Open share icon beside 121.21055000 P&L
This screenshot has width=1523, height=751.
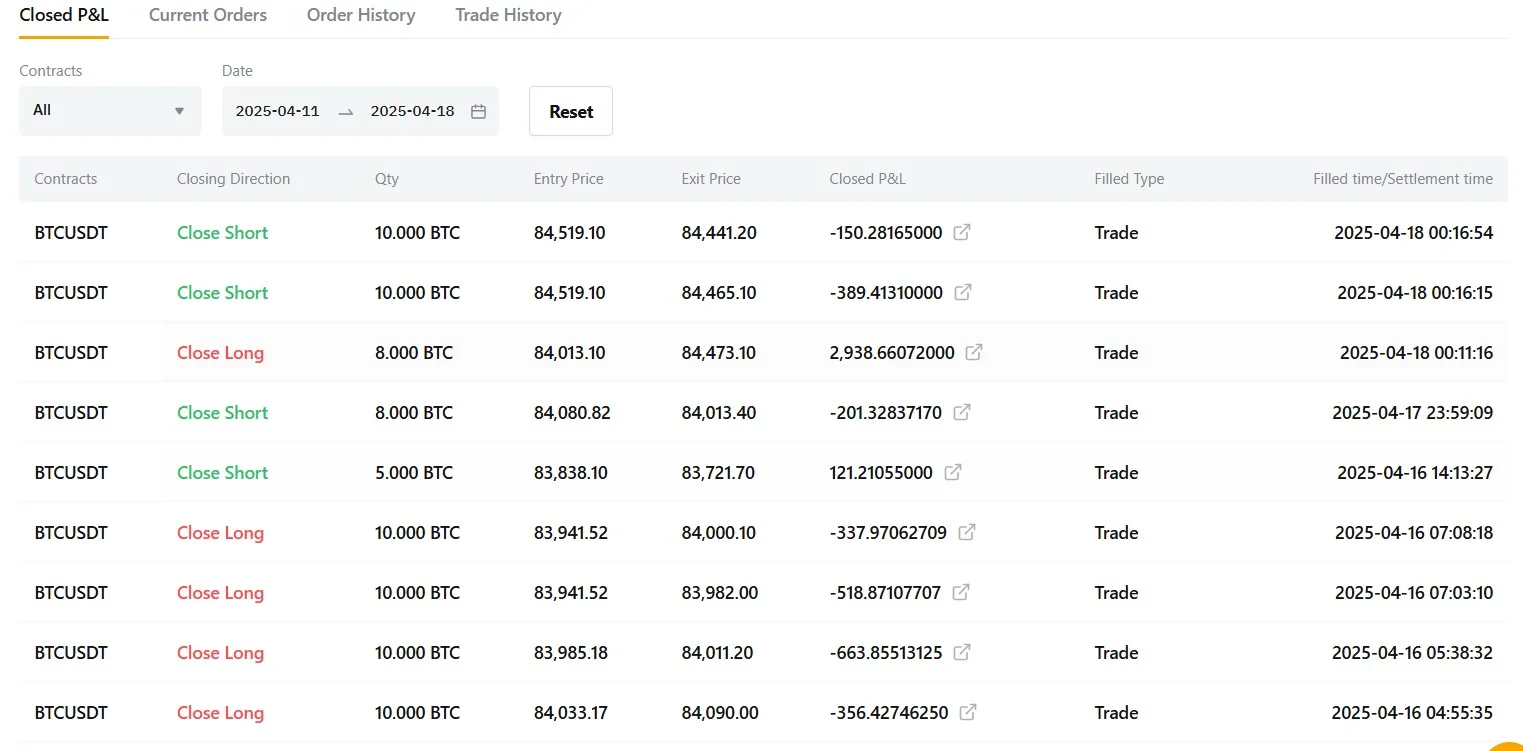point(953,473)
